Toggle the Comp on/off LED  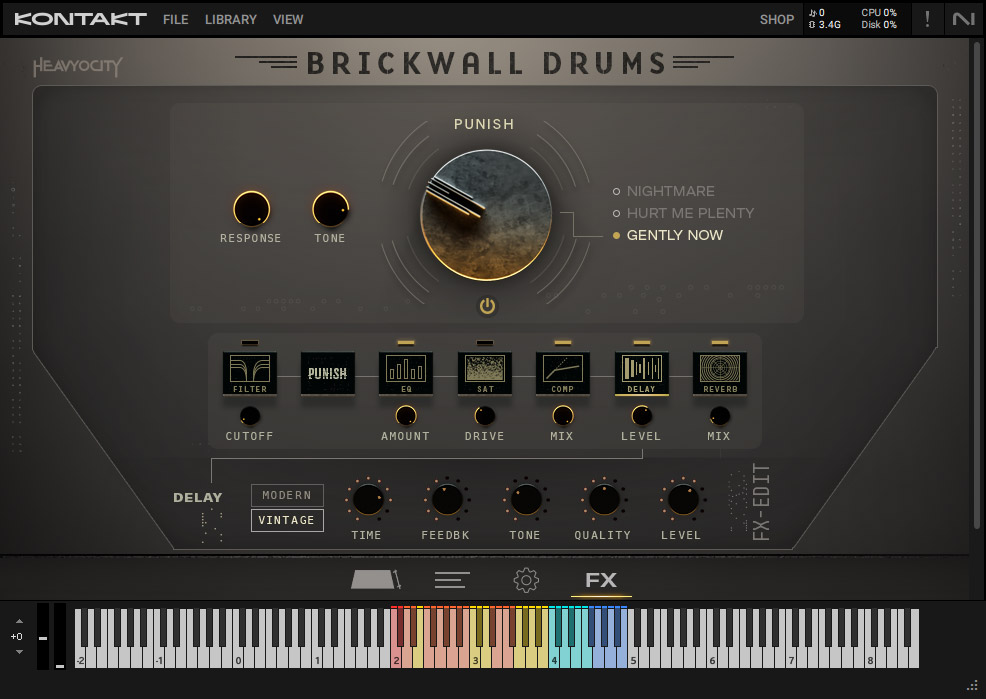coord(563,343)
